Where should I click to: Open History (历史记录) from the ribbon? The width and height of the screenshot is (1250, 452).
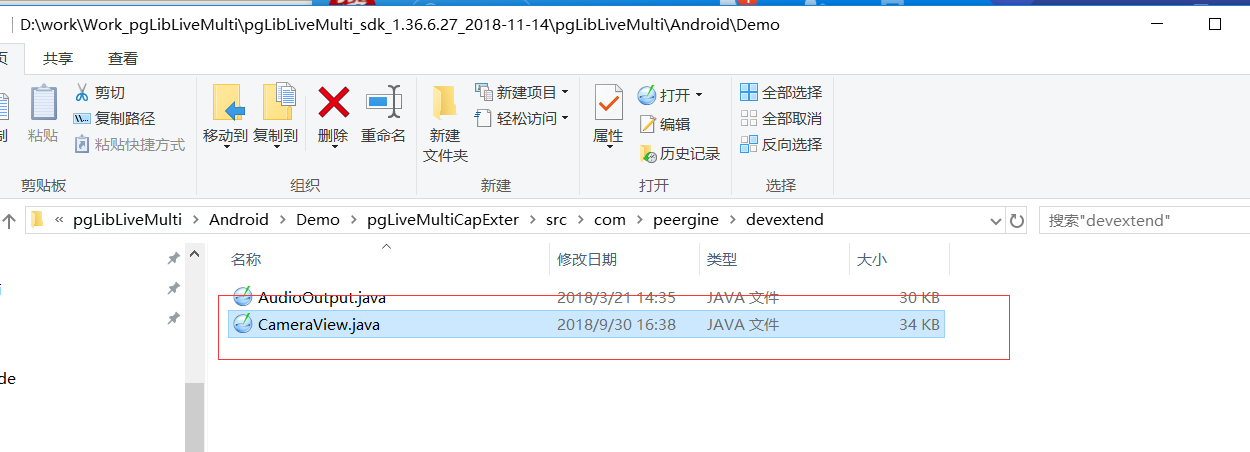click(679, 154)
